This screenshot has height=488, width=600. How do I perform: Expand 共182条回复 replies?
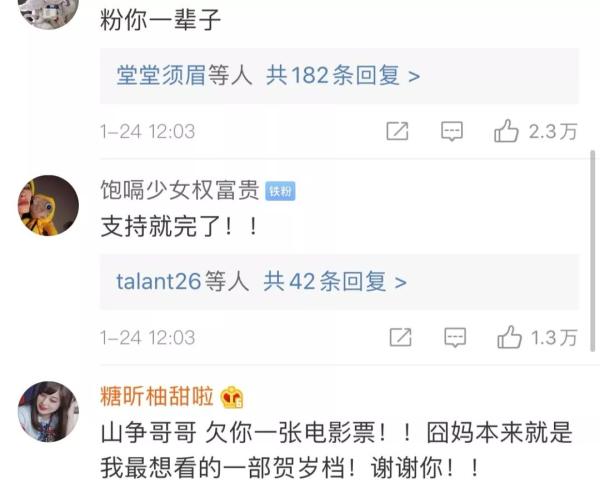pyautogui.click(x=343, y=75)
